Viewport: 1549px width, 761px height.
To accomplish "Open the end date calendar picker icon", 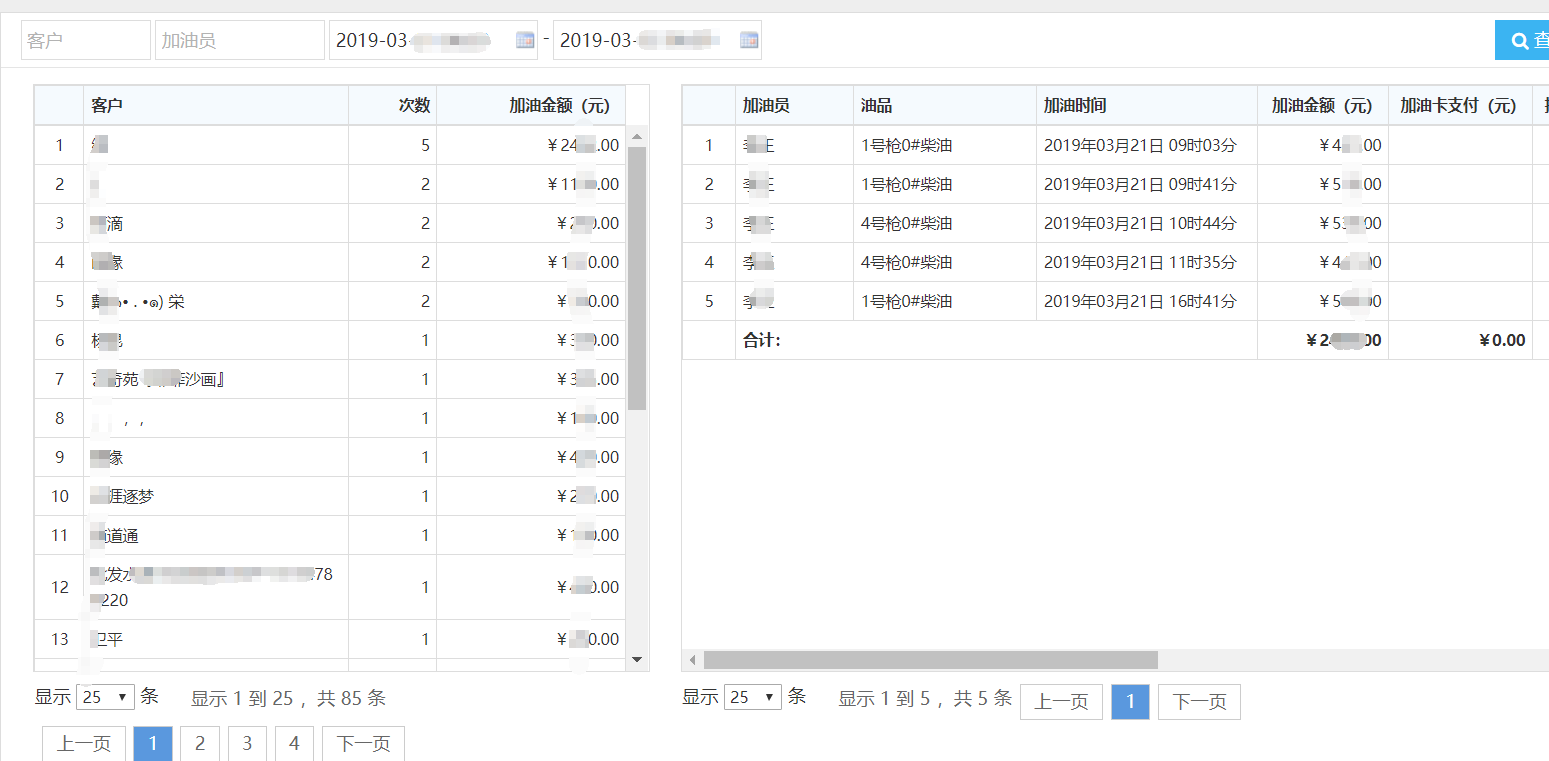I will coord(749,40).
